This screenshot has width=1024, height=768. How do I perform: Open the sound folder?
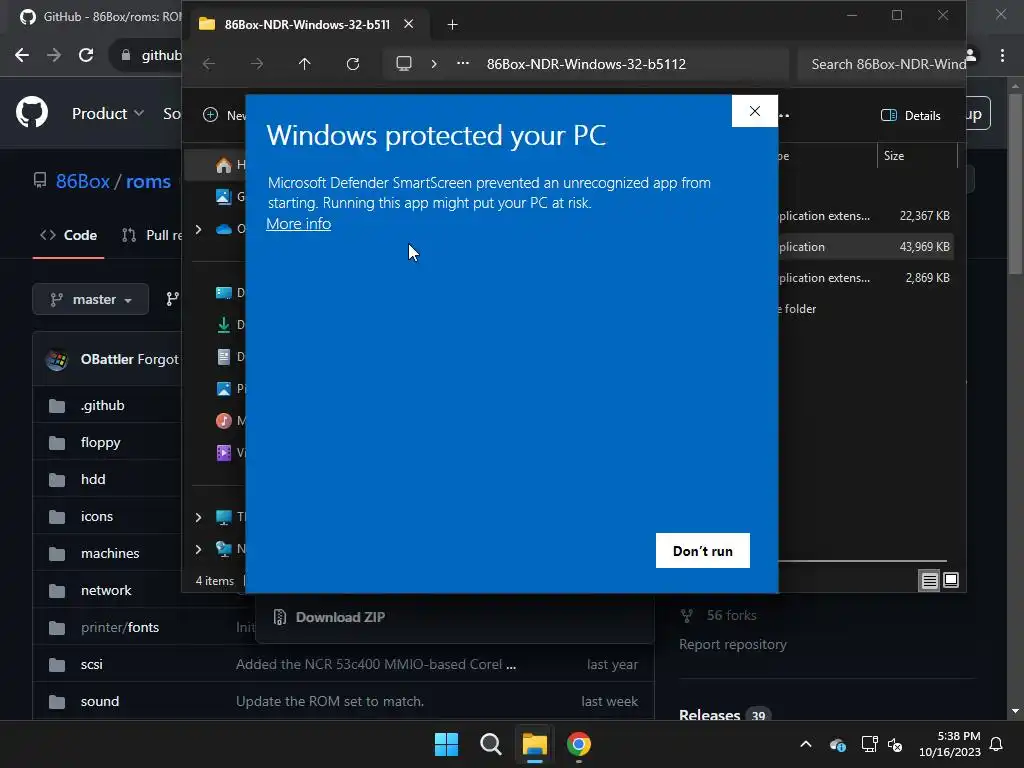point(100,701)
